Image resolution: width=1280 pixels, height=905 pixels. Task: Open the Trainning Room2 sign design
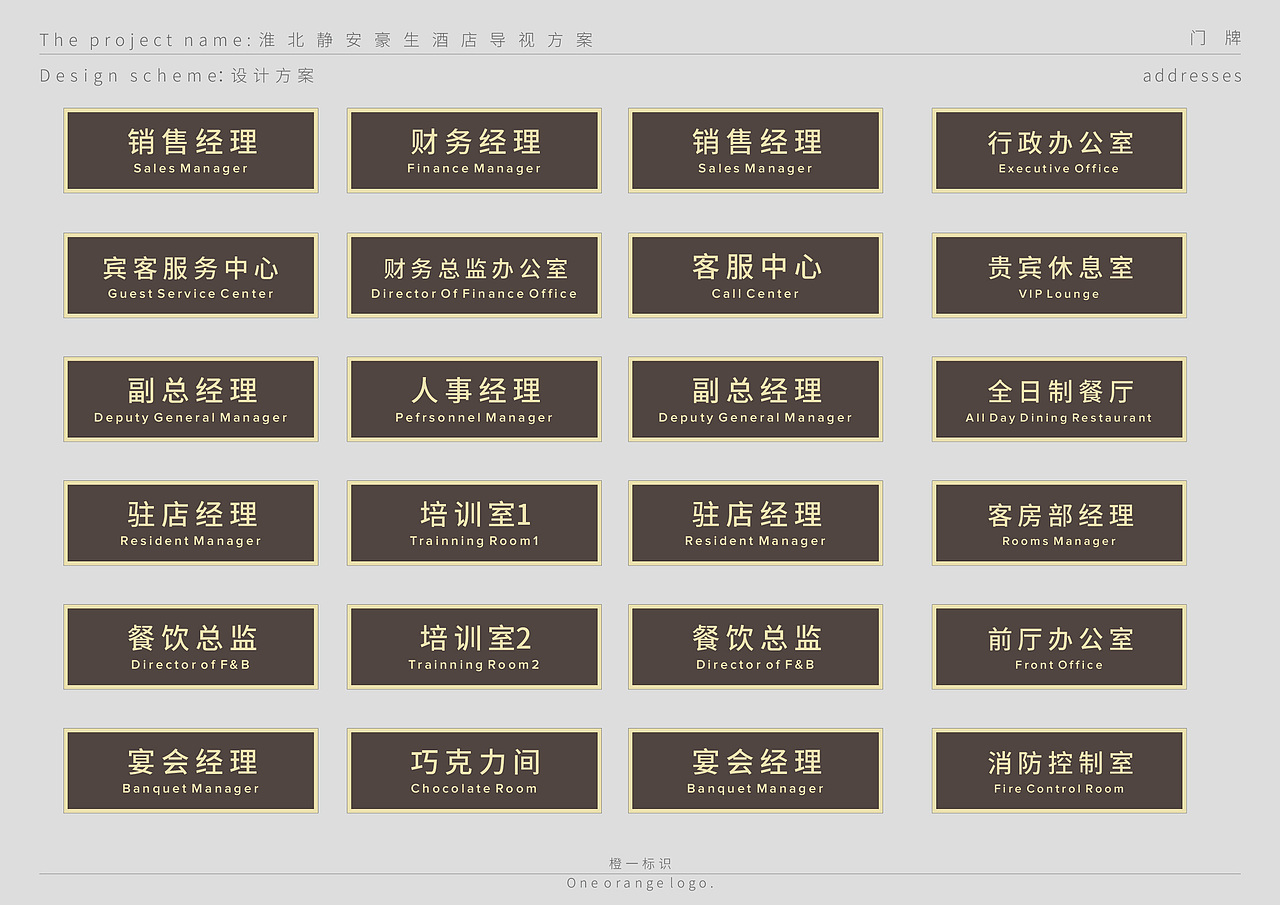[x=473, y=646]
